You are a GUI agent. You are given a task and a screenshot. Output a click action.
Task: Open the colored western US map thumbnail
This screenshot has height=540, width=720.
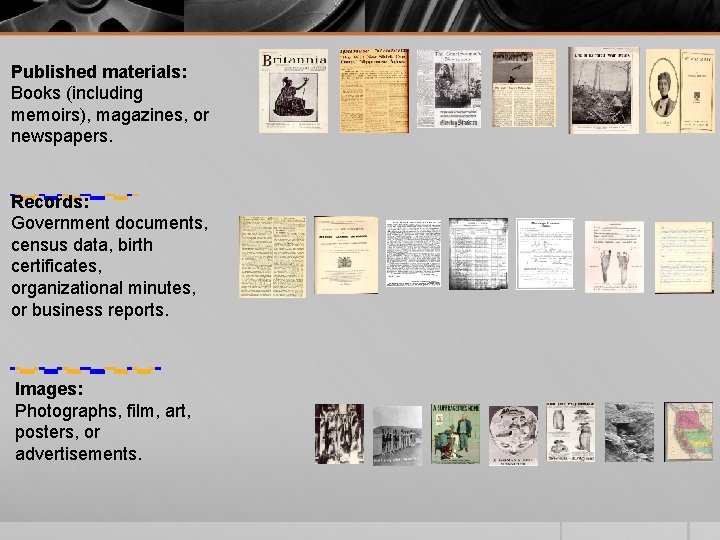pos(688,432)
